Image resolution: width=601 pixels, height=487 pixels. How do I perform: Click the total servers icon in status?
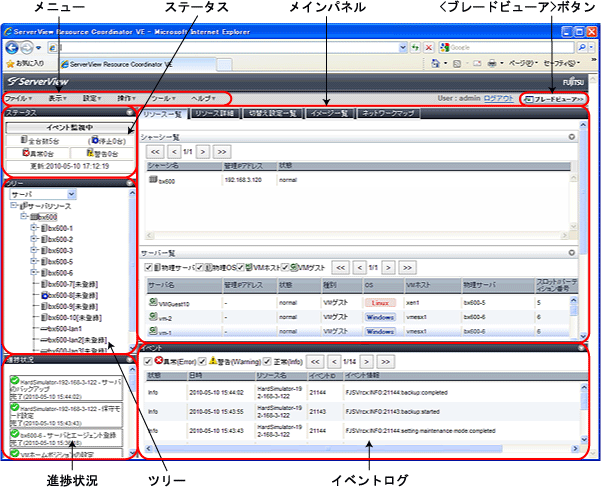(x=24, y=140)
